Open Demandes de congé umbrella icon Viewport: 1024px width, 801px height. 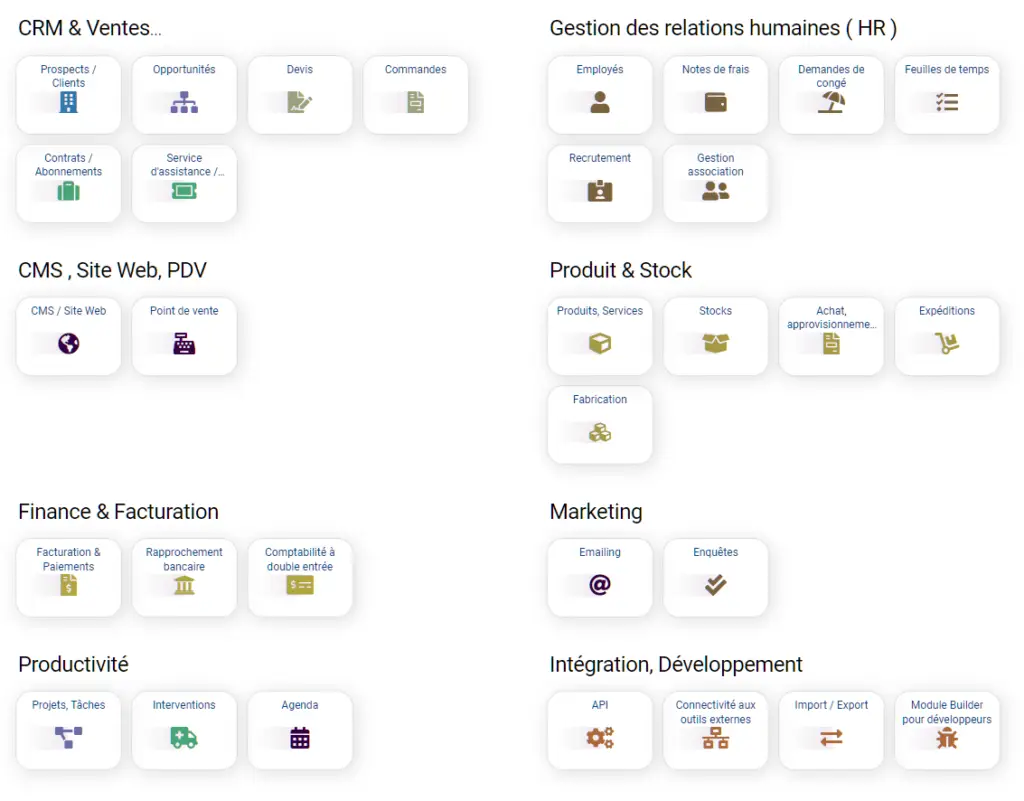pyautogui.click(x=831, y=102)
